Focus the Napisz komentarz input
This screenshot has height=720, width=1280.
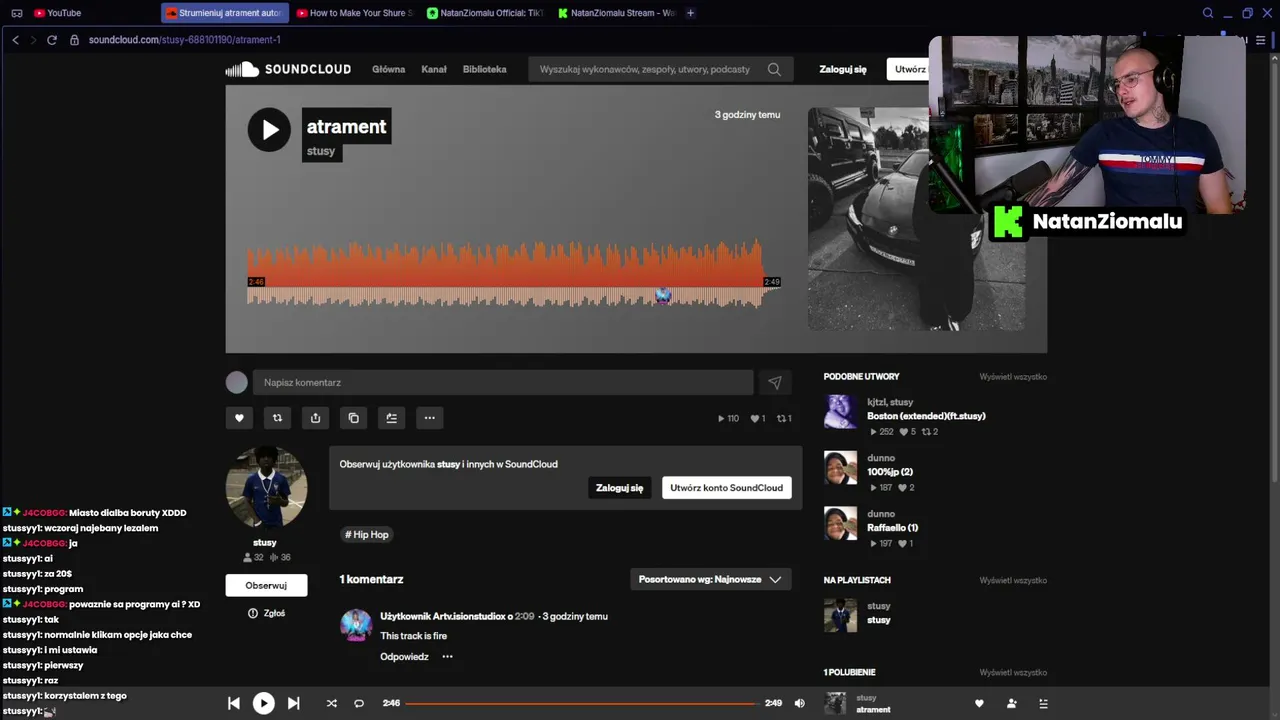(x=503, y=382)
